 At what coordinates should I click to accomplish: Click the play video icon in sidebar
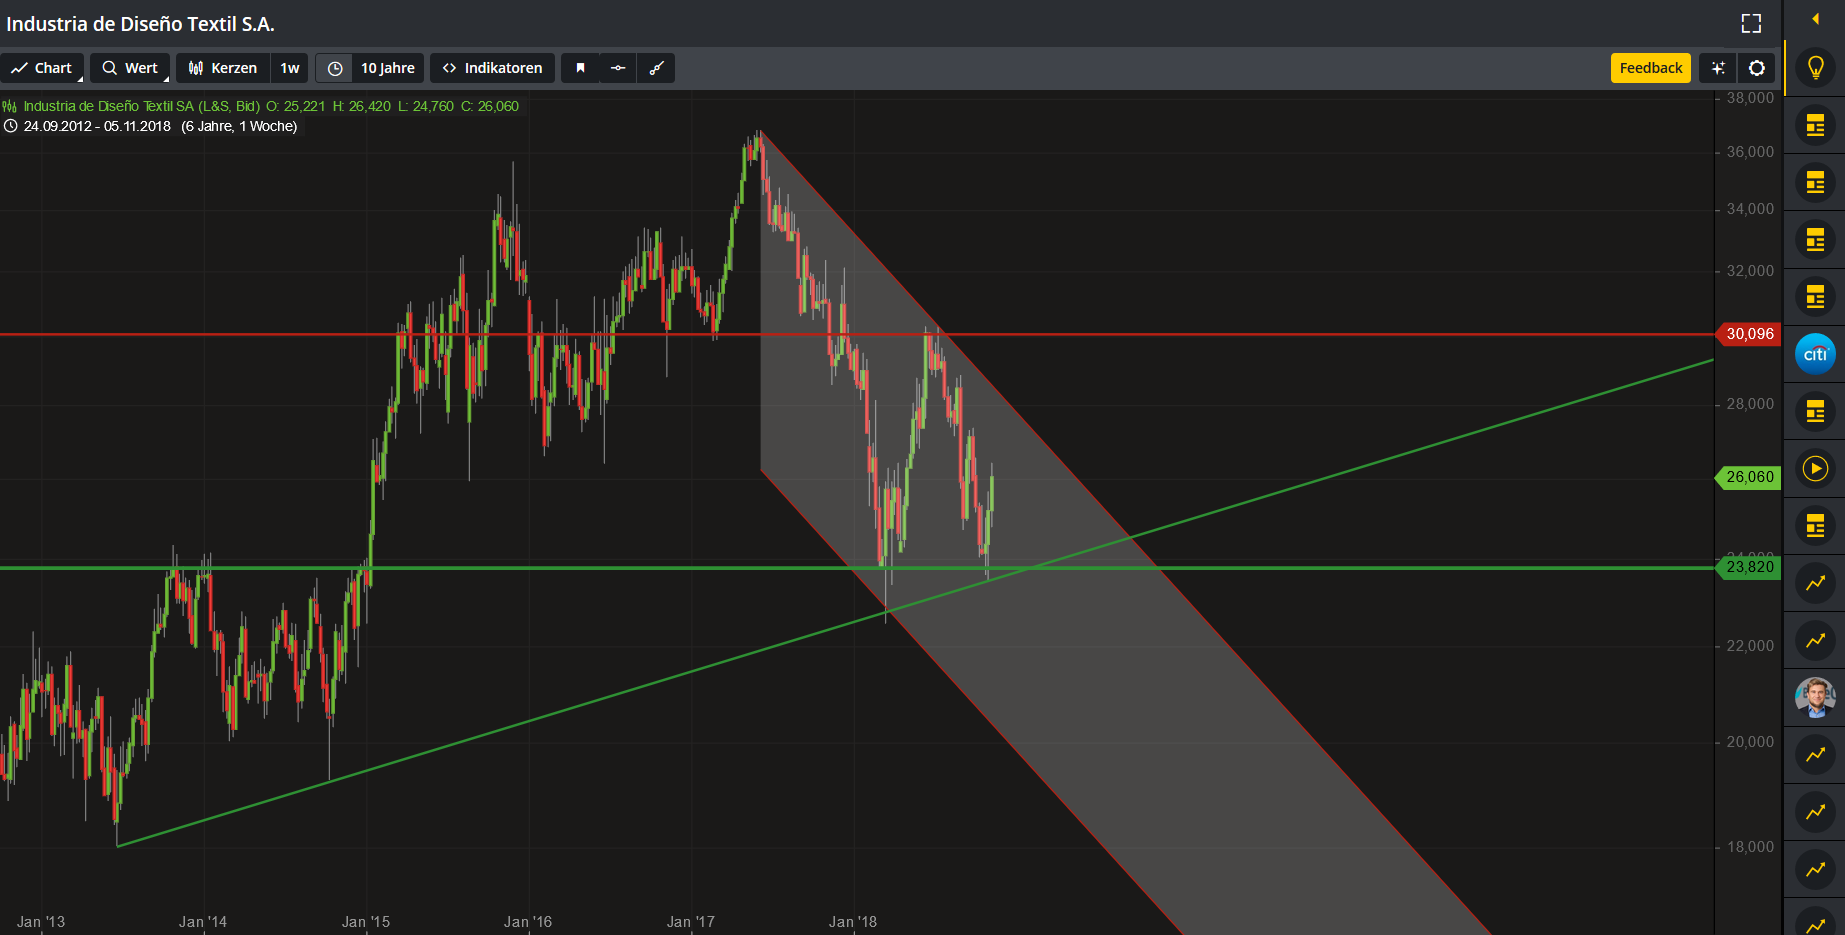coord(1815,469)
